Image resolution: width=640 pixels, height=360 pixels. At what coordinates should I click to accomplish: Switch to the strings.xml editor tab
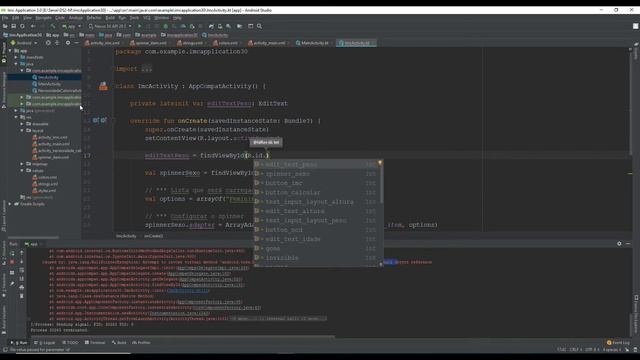click(192, 43)
